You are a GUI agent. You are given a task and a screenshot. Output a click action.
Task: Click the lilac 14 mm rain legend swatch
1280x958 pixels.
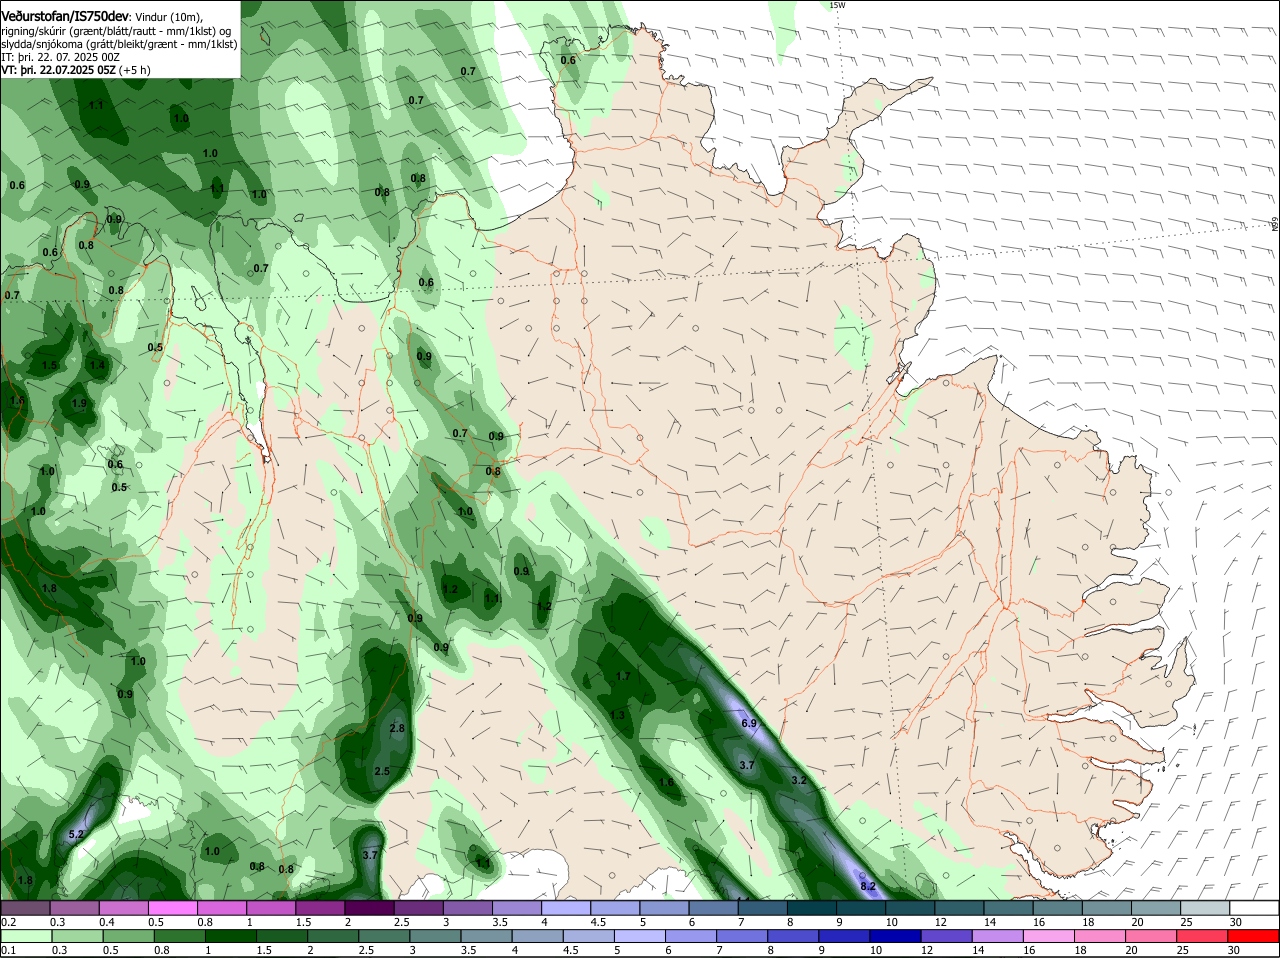(998, 936)
